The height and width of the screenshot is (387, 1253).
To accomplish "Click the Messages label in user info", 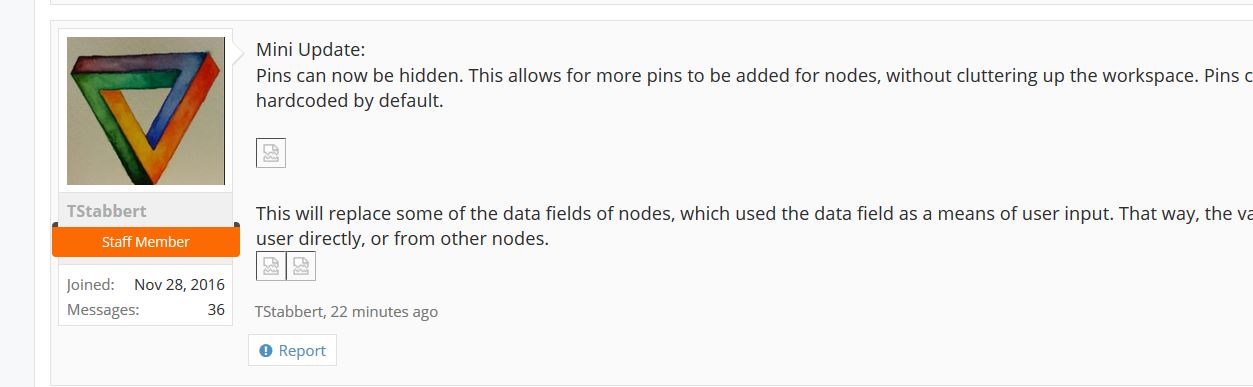I will (103, 310).
